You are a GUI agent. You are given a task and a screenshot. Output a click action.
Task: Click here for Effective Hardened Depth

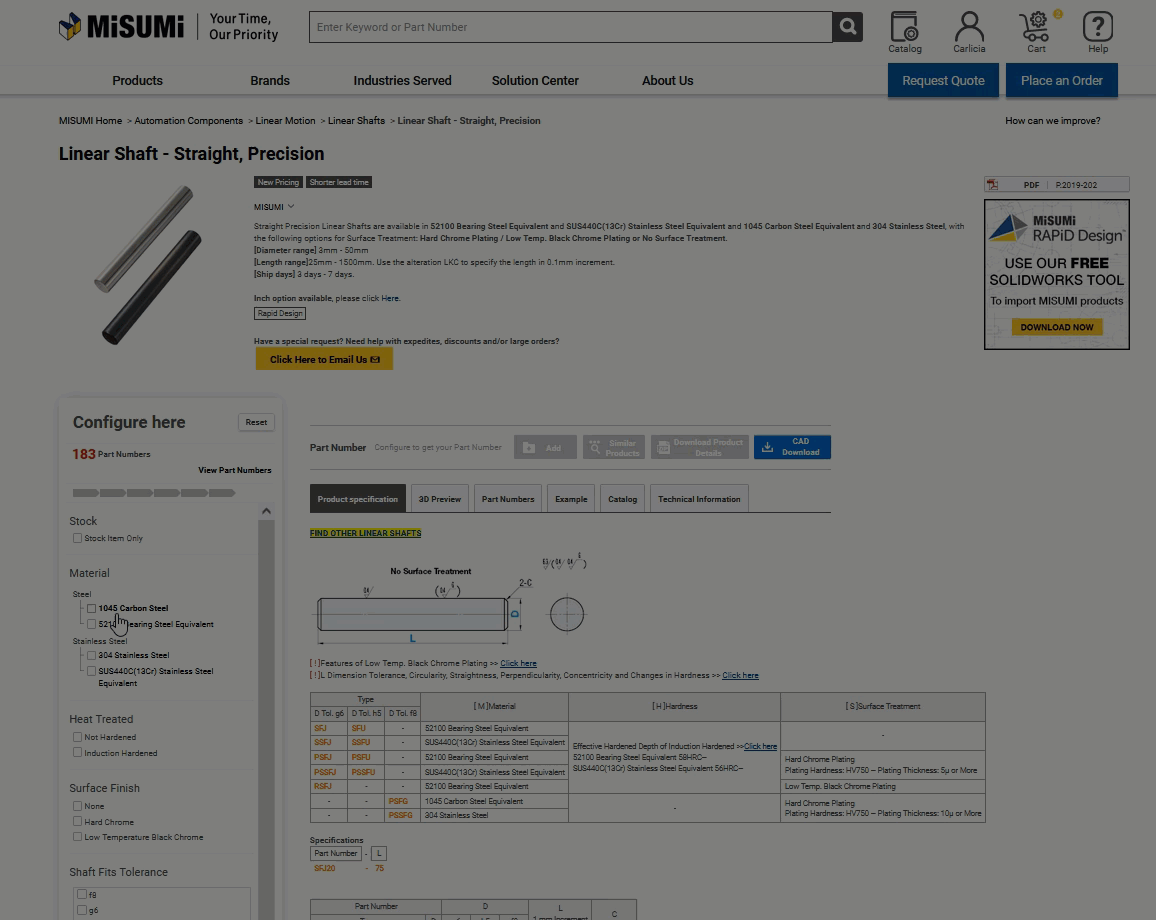760,746
